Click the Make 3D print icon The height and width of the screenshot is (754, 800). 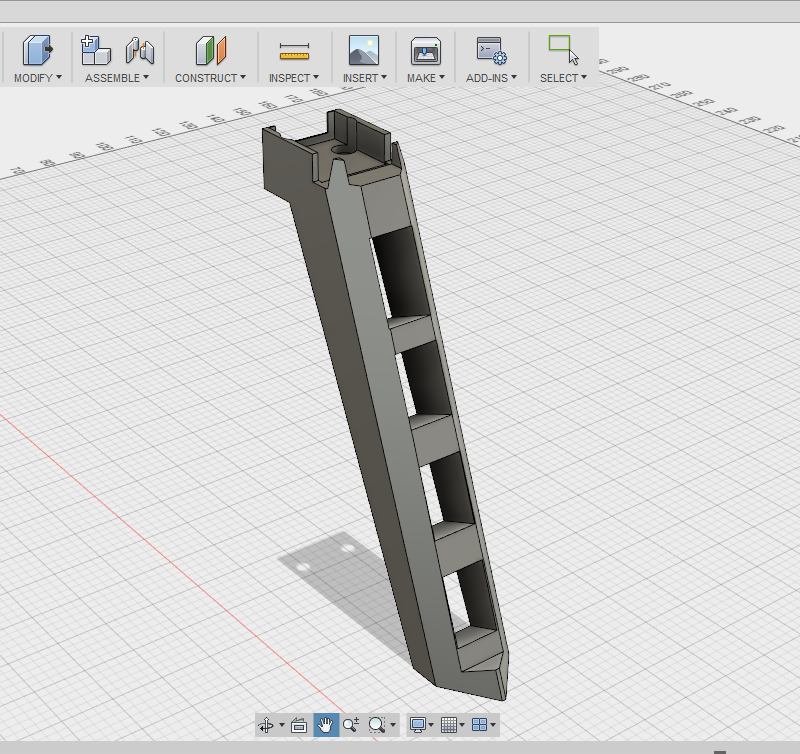(x=426, y=51)
